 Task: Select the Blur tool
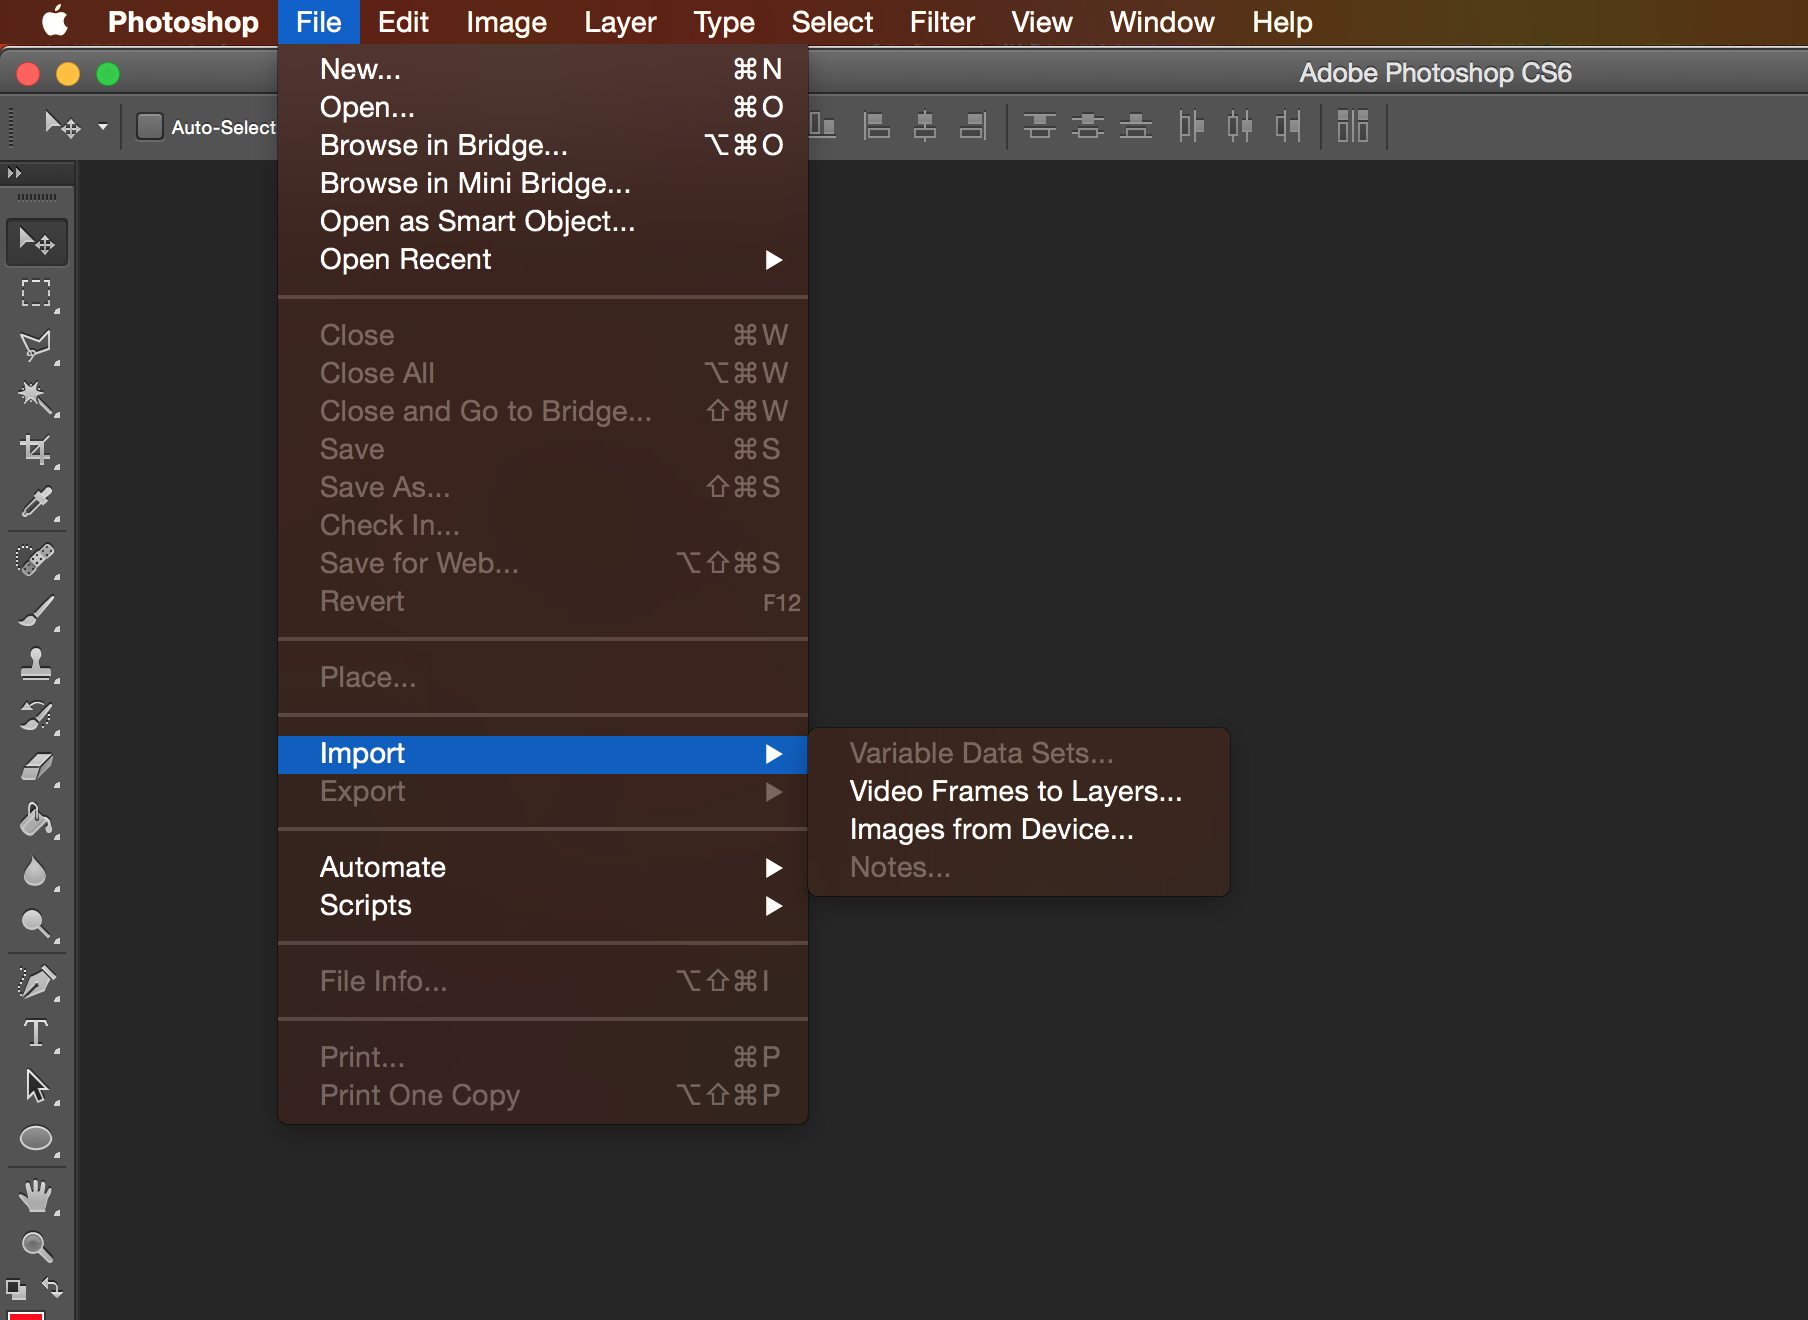click(x=37, y=872)
